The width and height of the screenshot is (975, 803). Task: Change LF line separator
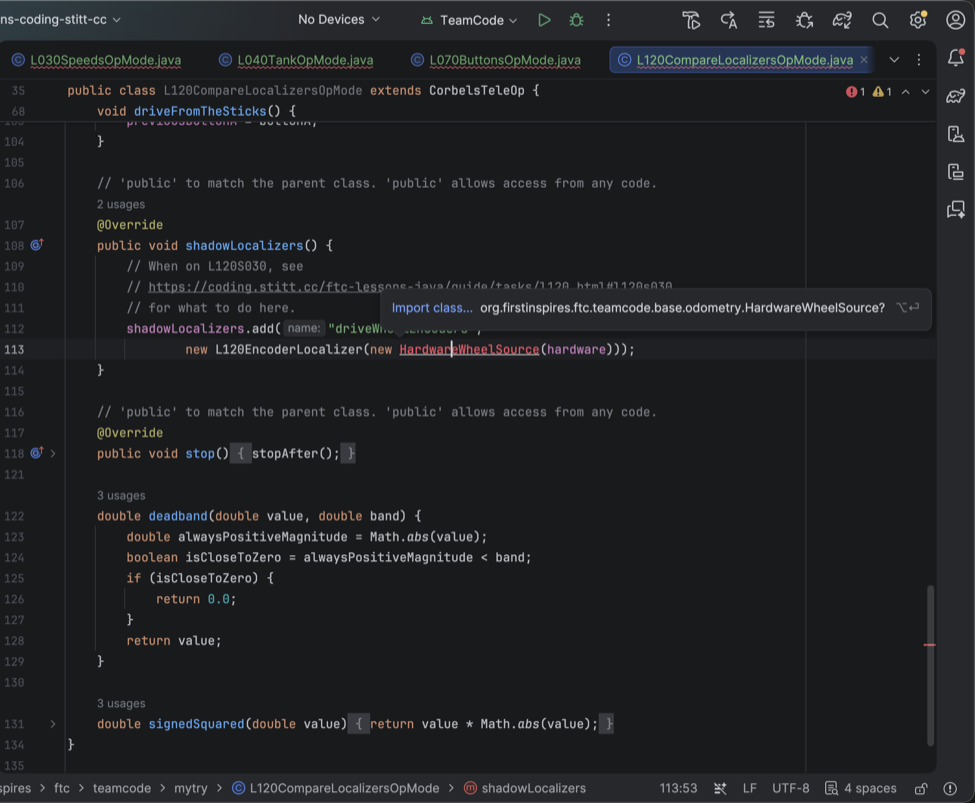pyautogui.click(x=749, y=788)
